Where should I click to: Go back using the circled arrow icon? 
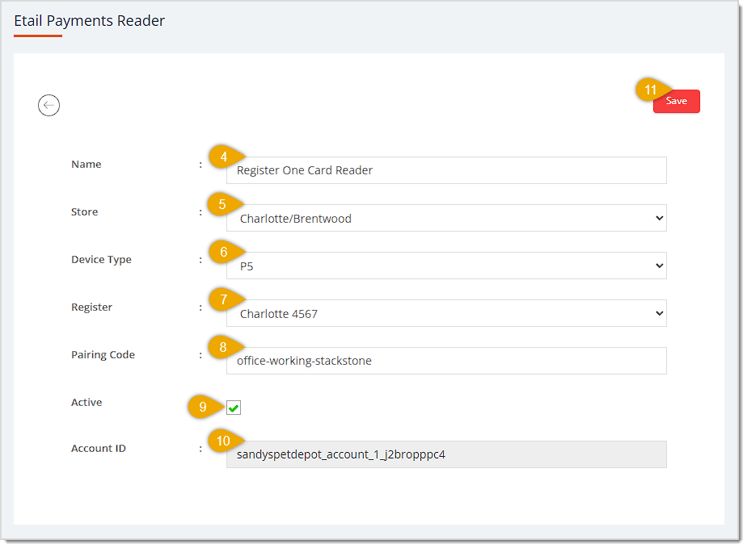coord(49,105)
